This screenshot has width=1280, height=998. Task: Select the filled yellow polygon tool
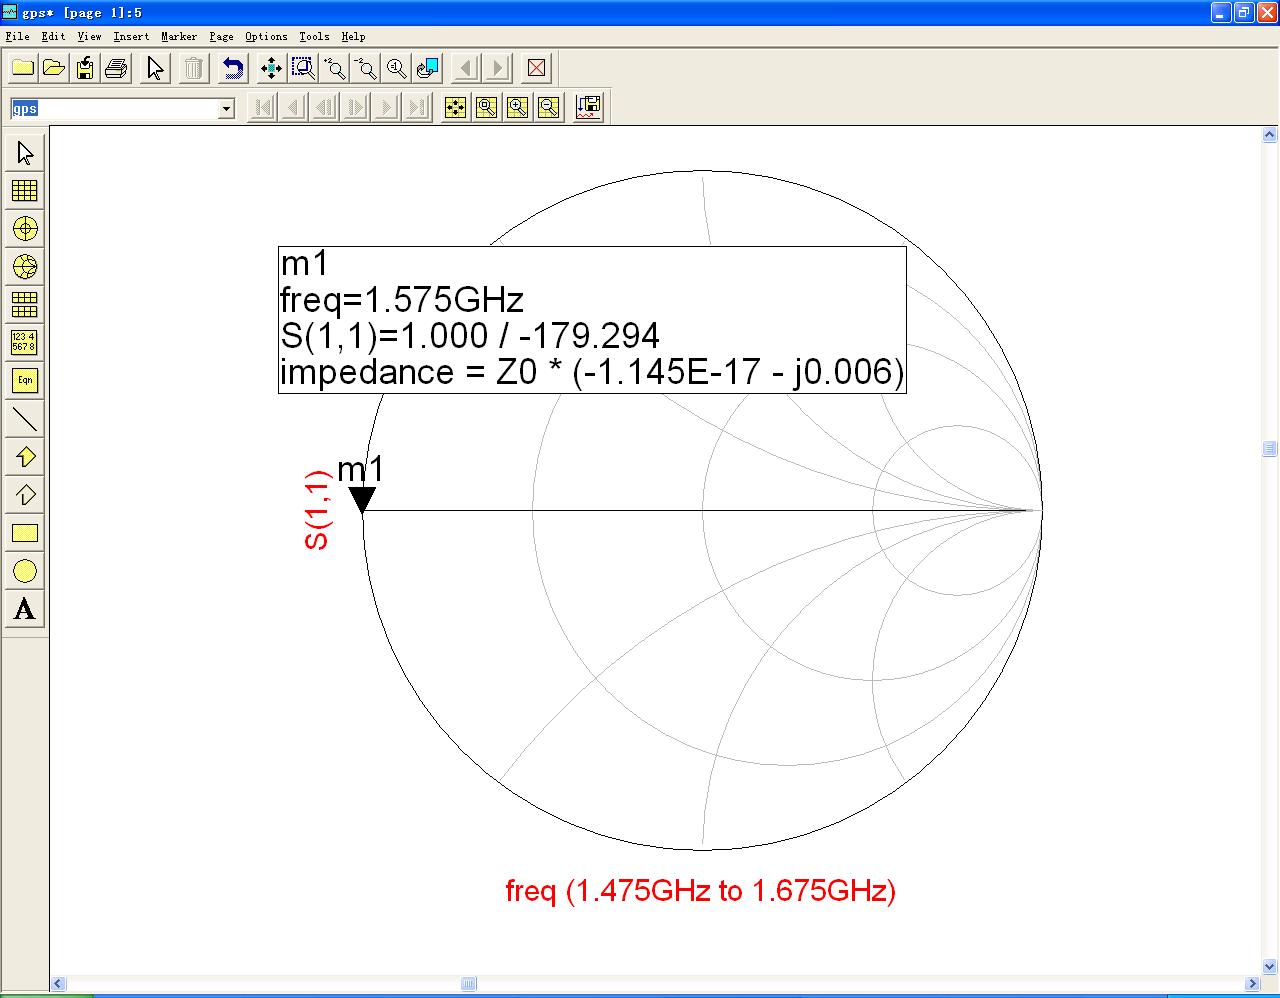[x=25, y=457]
